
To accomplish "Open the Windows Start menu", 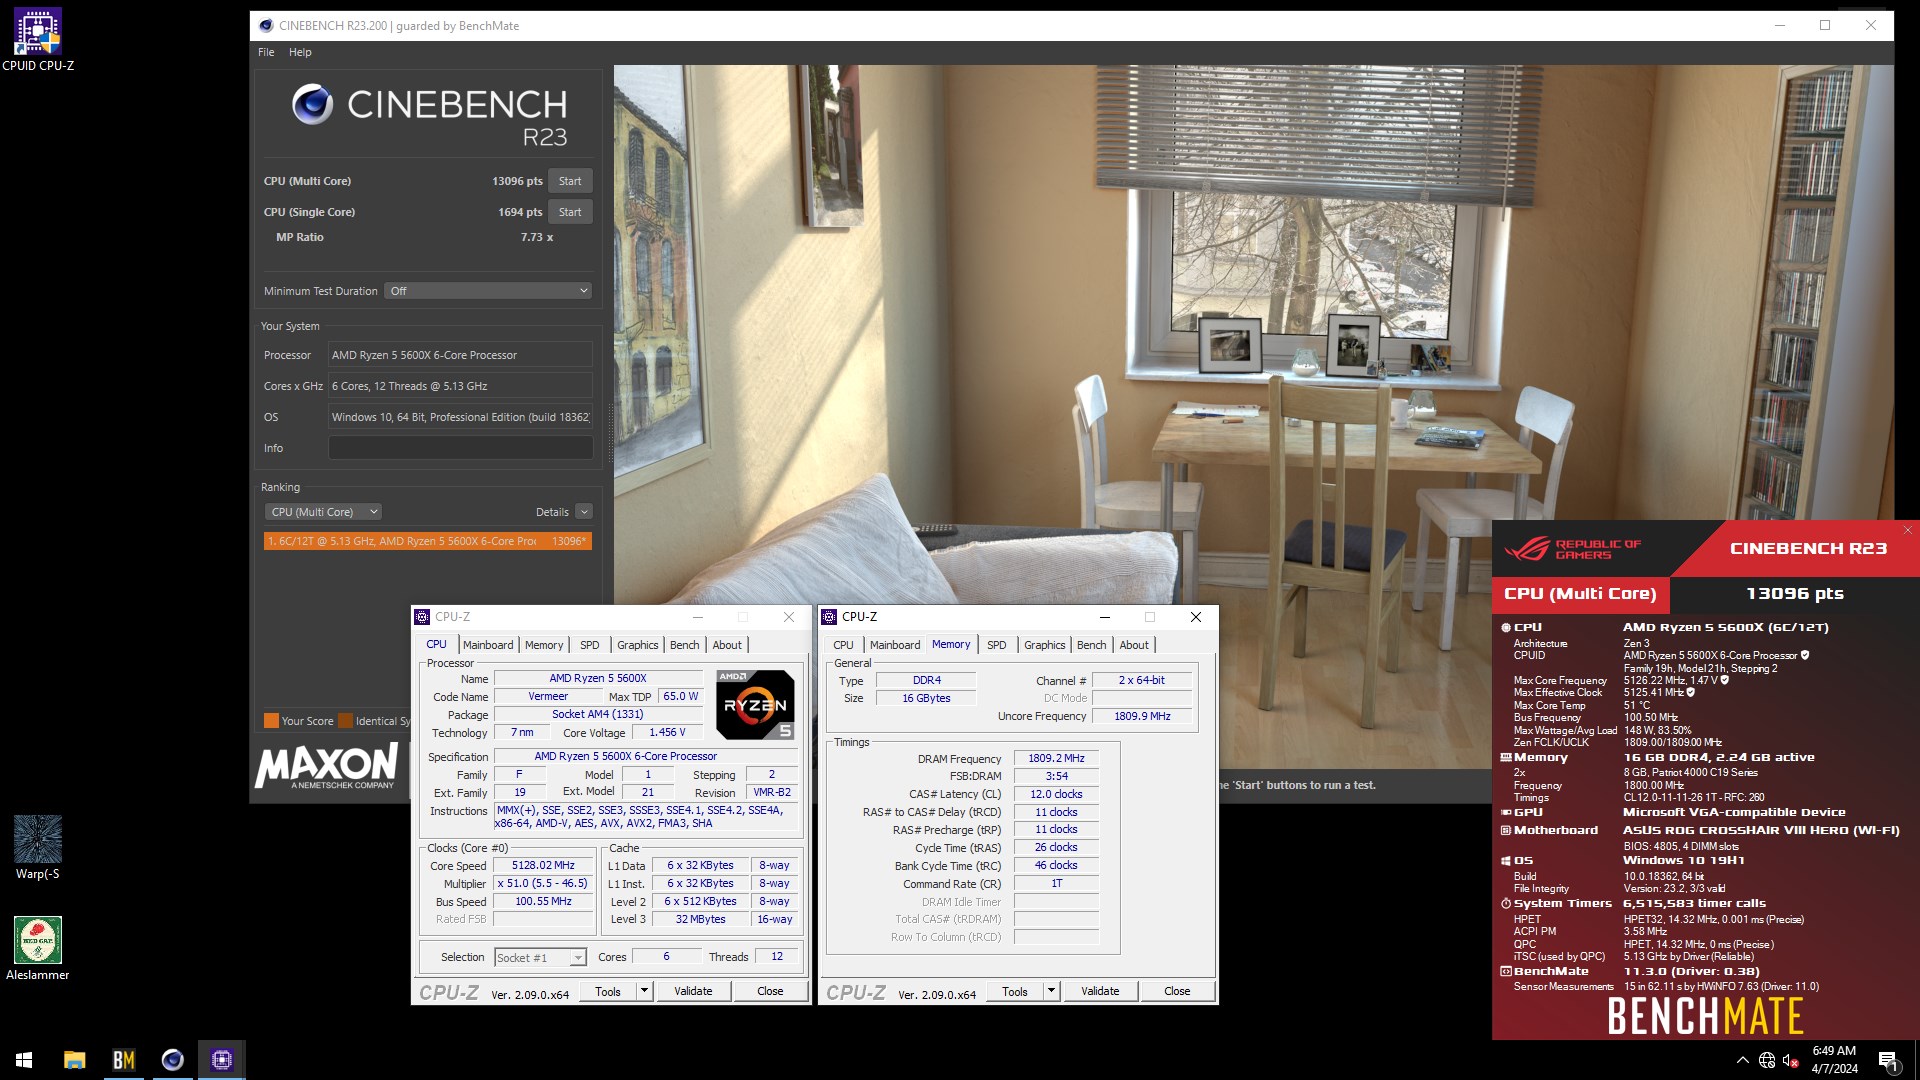I will pos(24,1060).
